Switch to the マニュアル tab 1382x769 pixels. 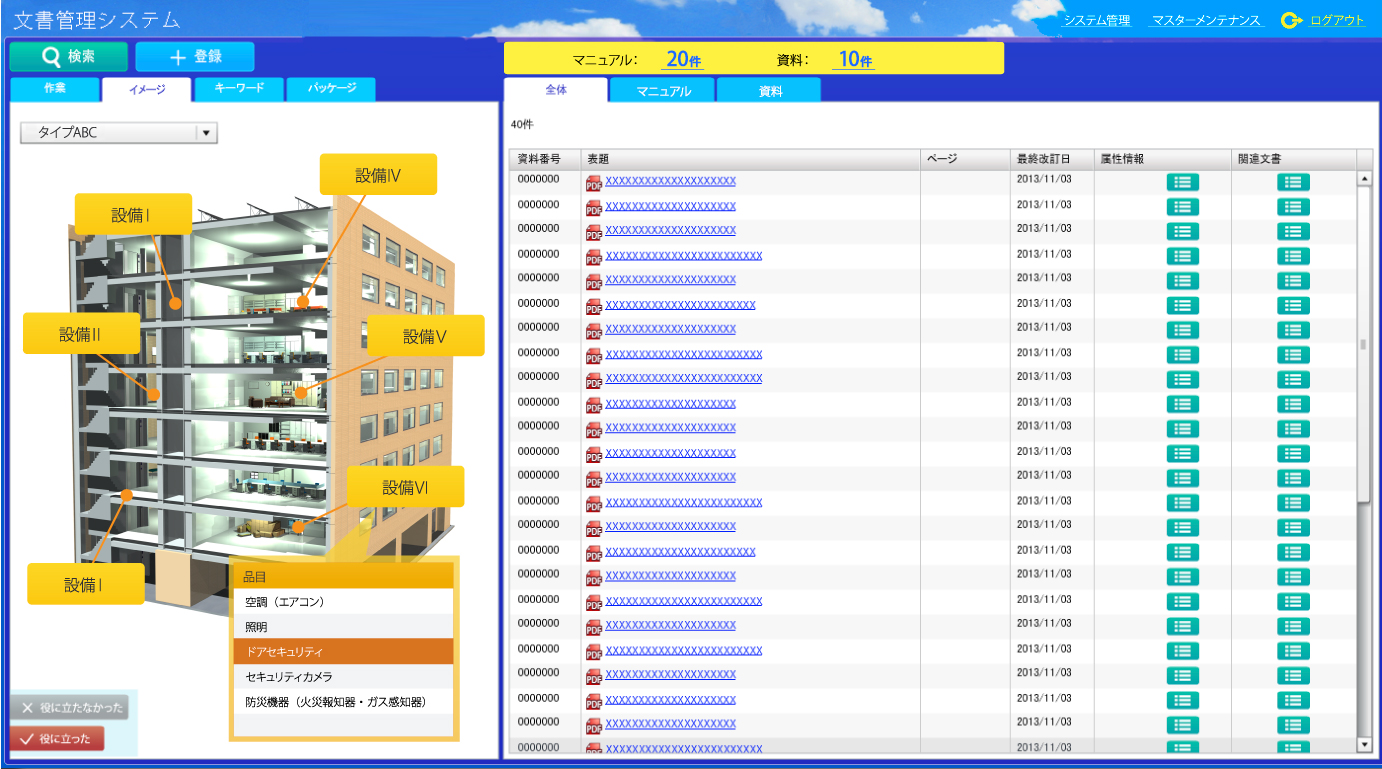click(x=664, y=91)
